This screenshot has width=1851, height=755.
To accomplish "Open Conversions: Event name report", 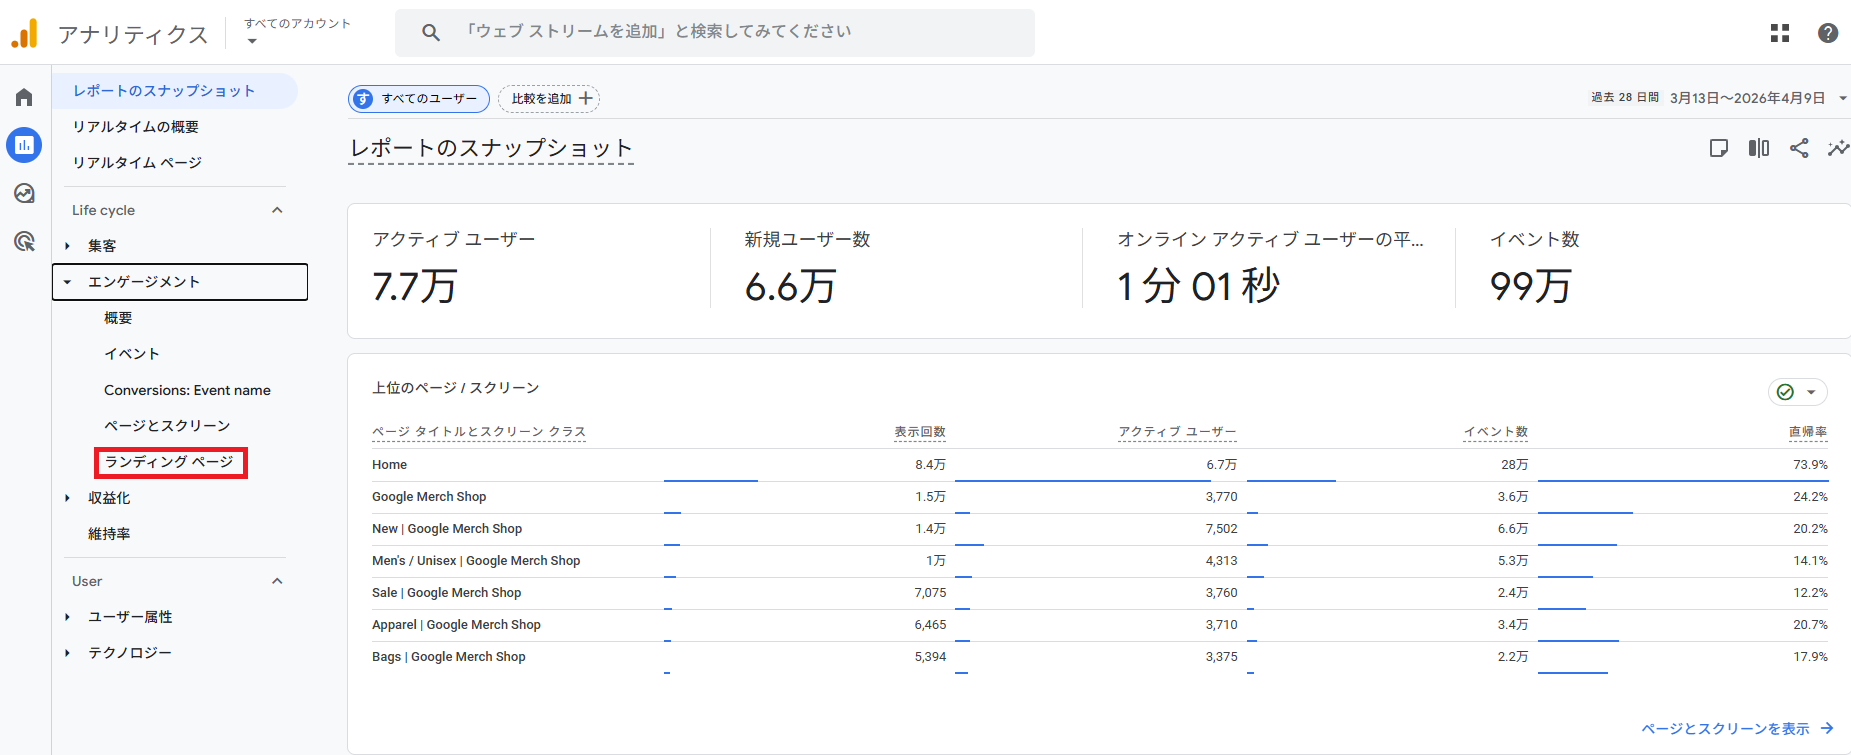I will [x=187, y=390].
